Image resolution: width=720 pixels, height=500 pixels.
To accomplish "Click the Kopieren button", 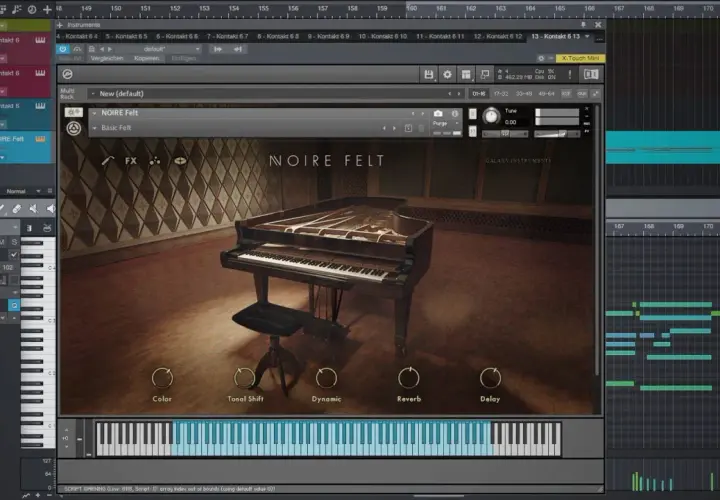I will (x=147, y=58).
